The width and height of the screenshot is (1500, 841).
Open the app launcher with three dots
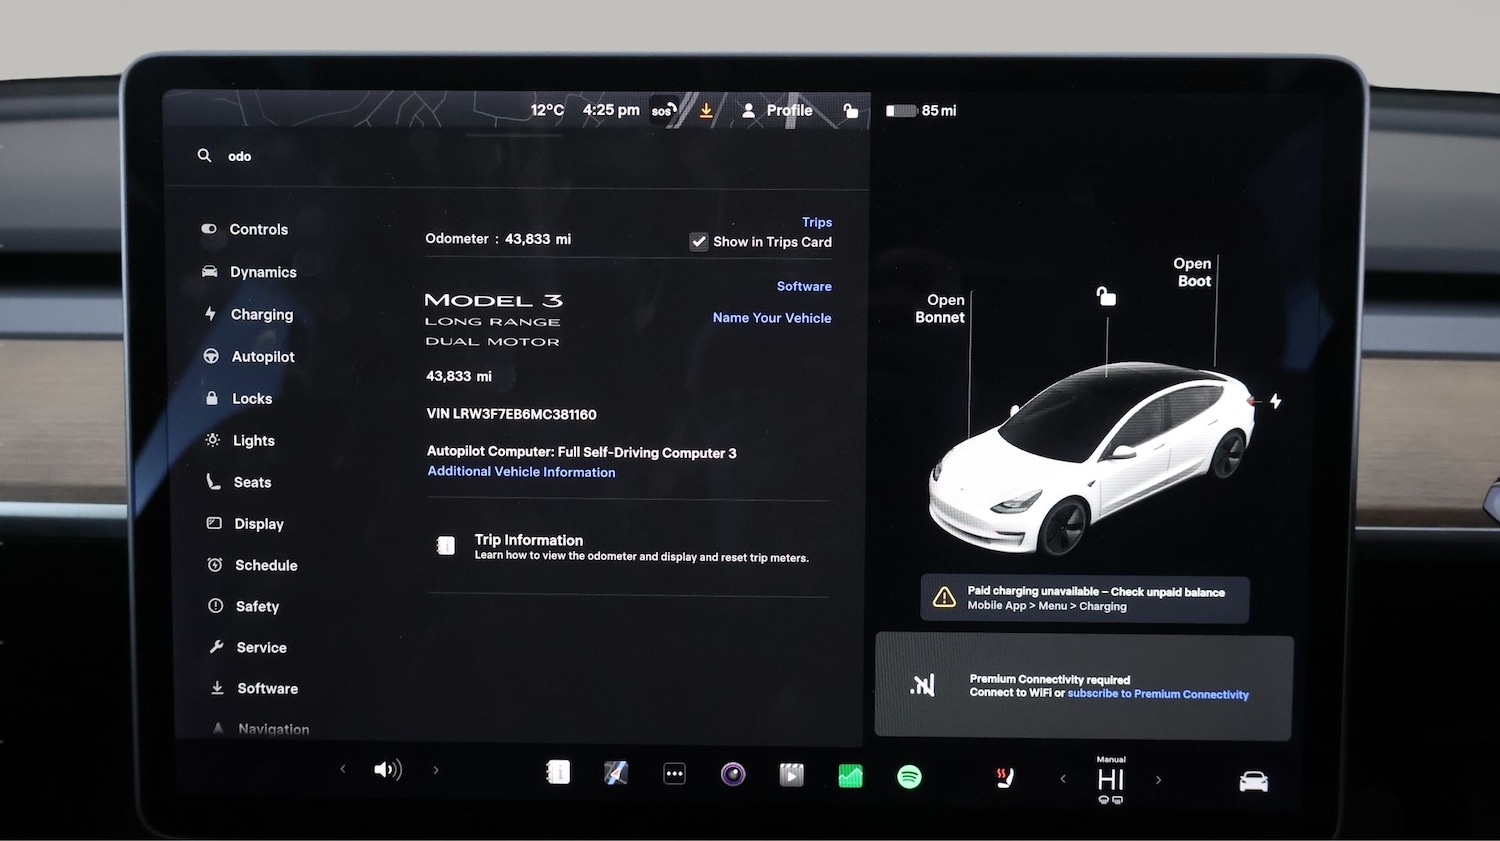(674, 773)
